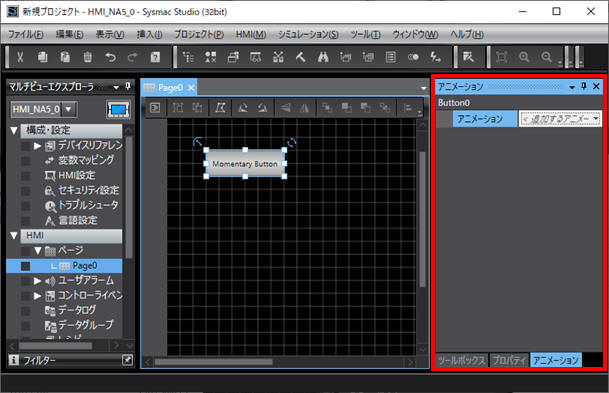Click the shapes toolbox toolbar icon
This screenshot has height=393, width=609.
click(211, 57)
